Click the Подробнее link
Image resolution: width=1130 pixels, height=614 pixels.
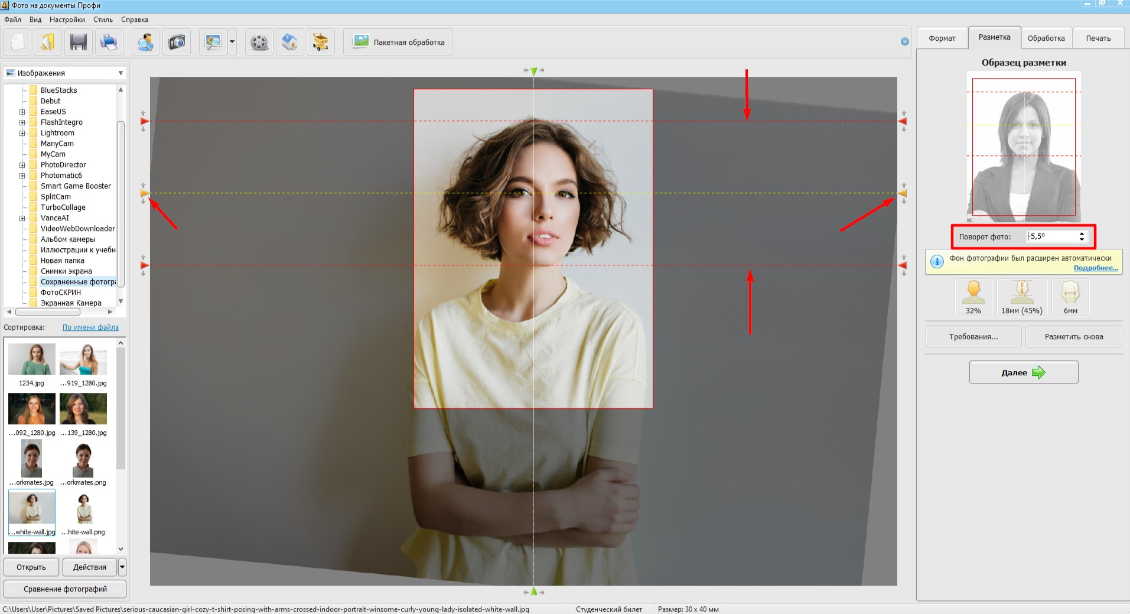[x=1096, y=268]
